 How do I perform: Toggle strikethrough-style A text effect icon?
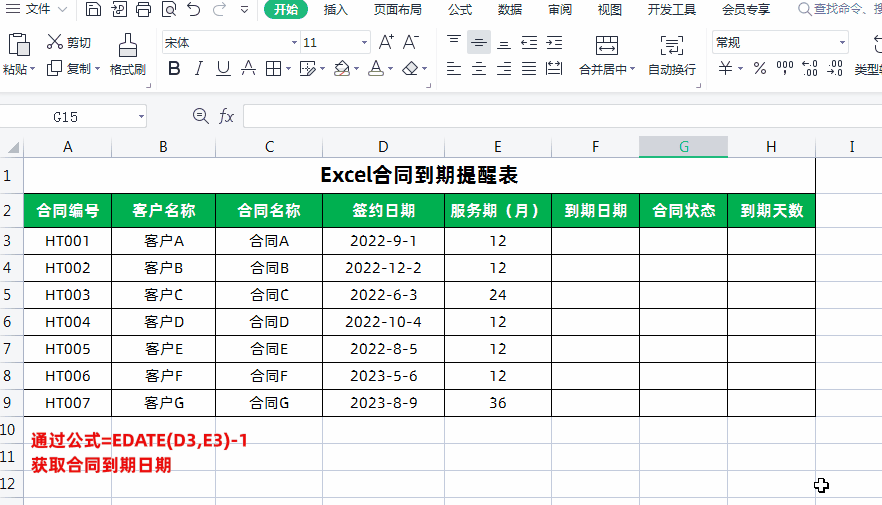click(248, 69)
